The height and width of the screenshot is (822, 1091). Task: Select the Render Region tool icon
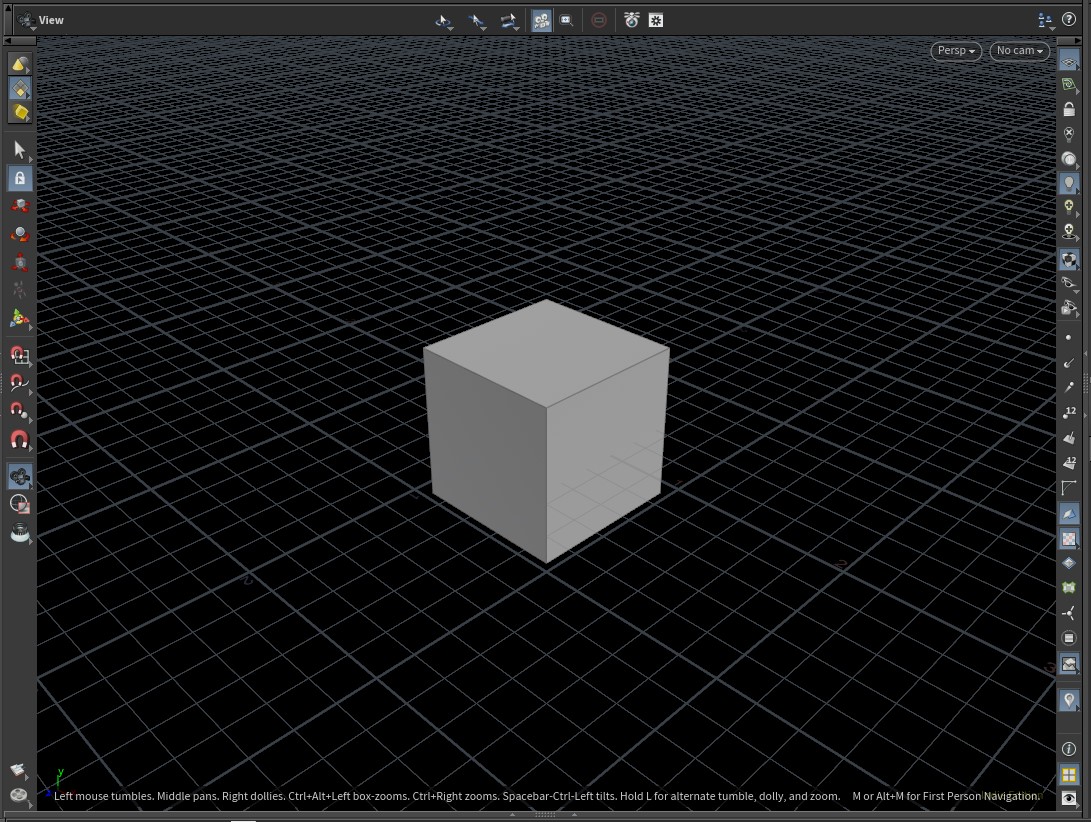click(19, 504)
